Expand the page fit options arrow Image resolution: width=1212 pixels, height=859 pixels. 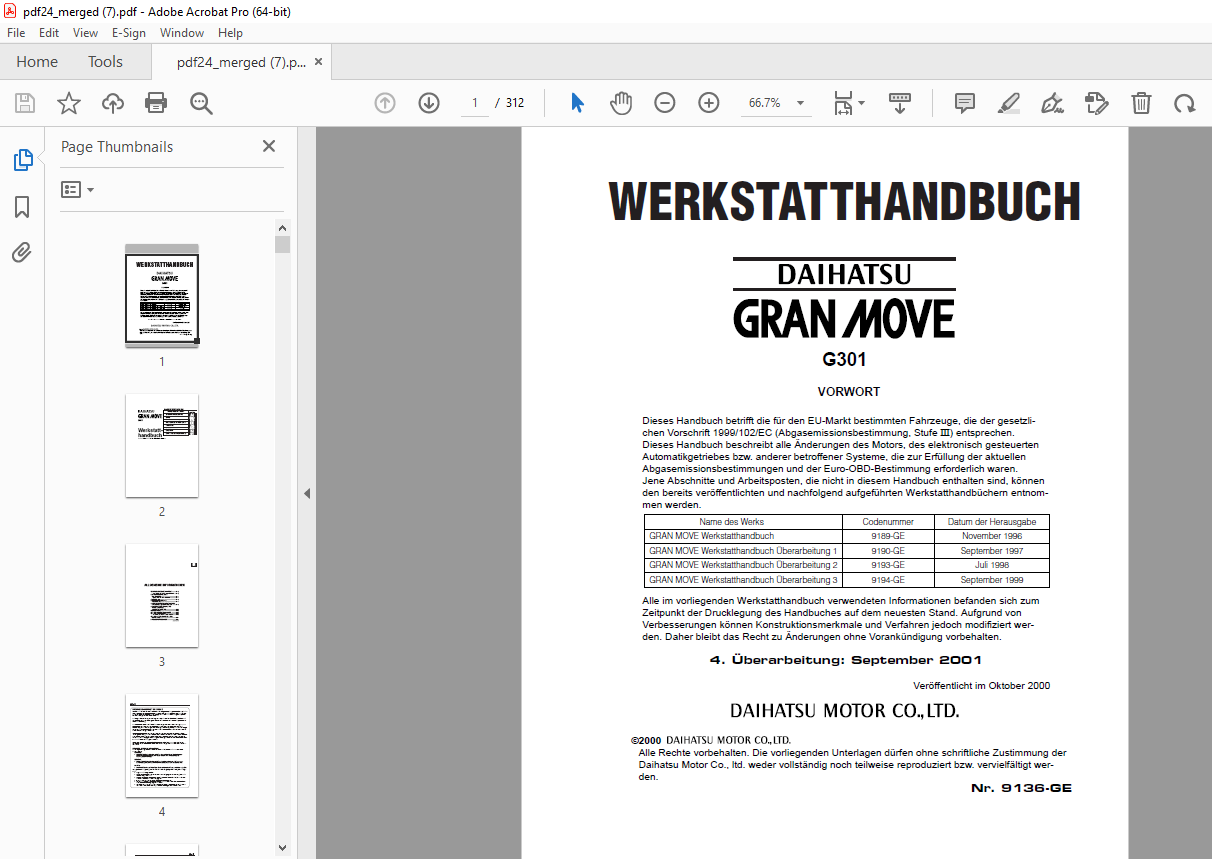862,102
